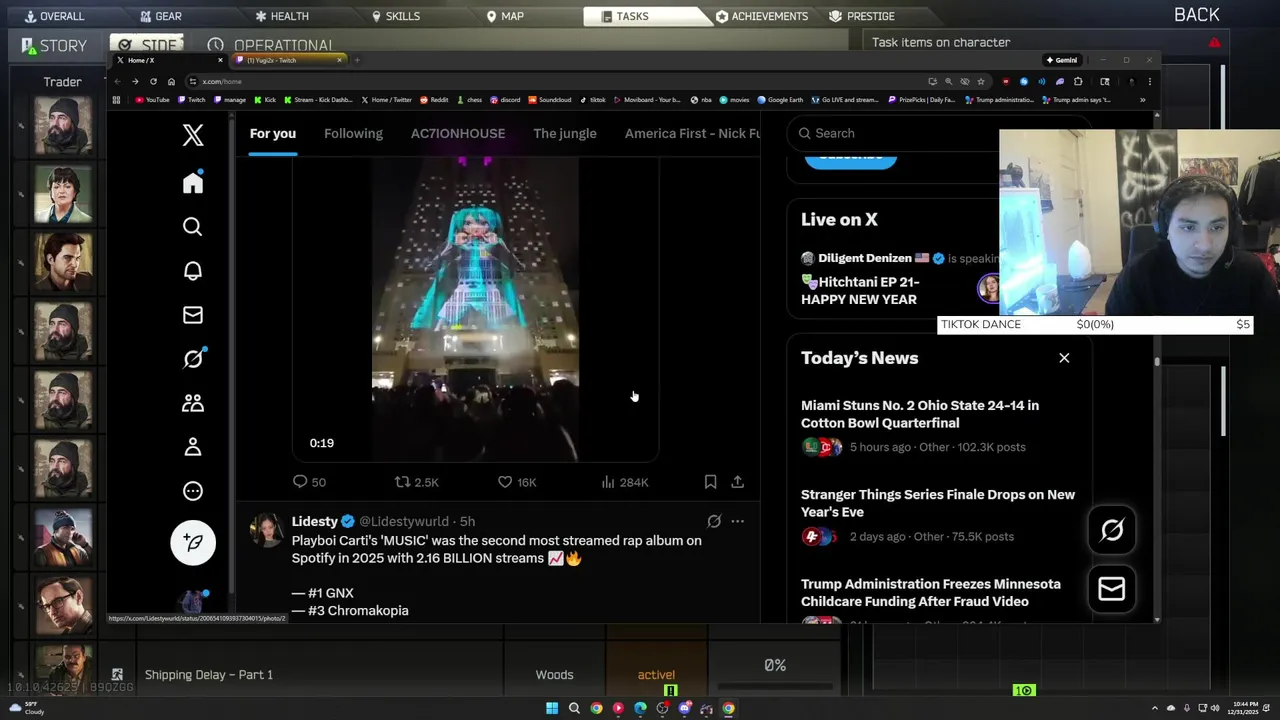
Task: Open Notifications bell in X sidebar
Action: tap(193, 271)
